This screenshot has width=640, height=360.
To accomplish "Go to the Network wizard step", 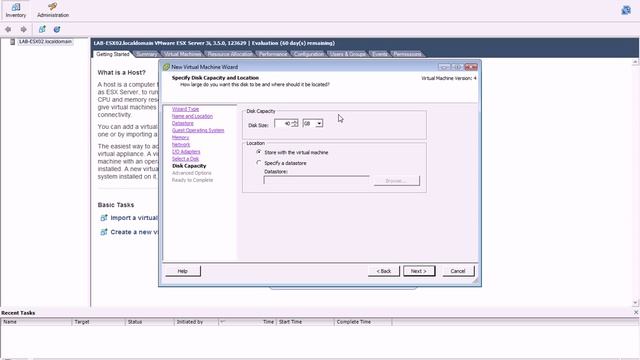I will [x=181, y=144].
